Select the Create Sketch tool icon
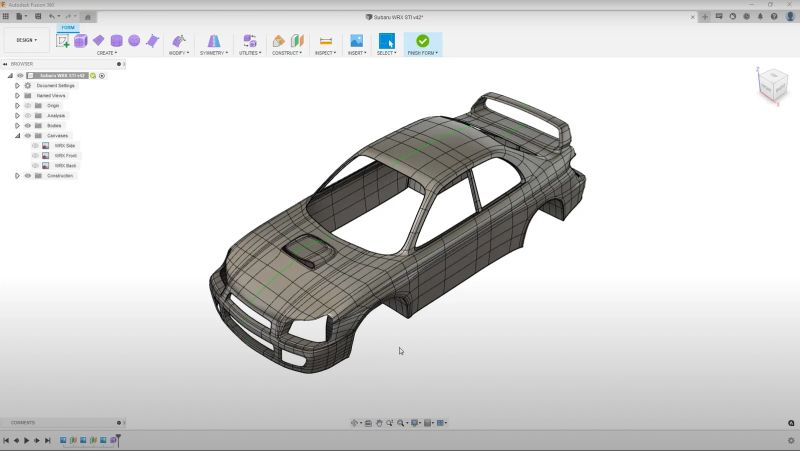 pyautogui.click(x=63, y=41)
